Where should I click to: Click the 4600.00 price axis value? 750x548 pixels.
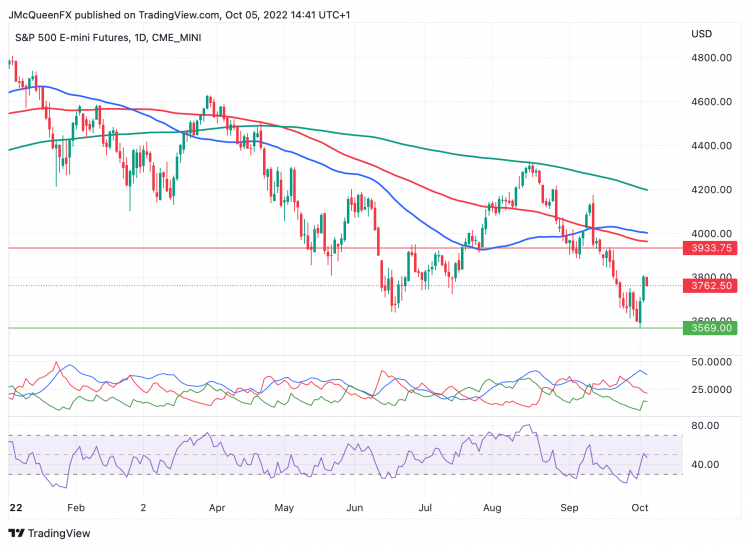[x=711, y=102]
